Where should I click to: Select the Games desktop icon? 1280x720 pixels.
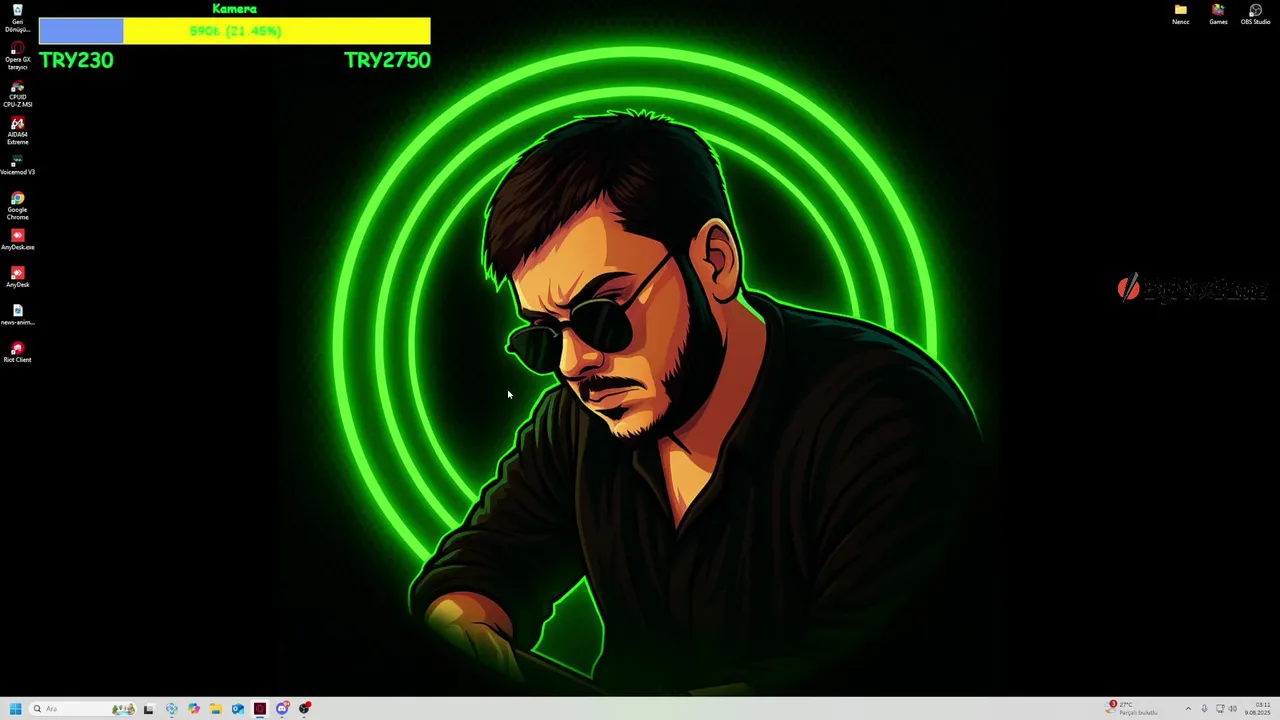point(1218,14)
